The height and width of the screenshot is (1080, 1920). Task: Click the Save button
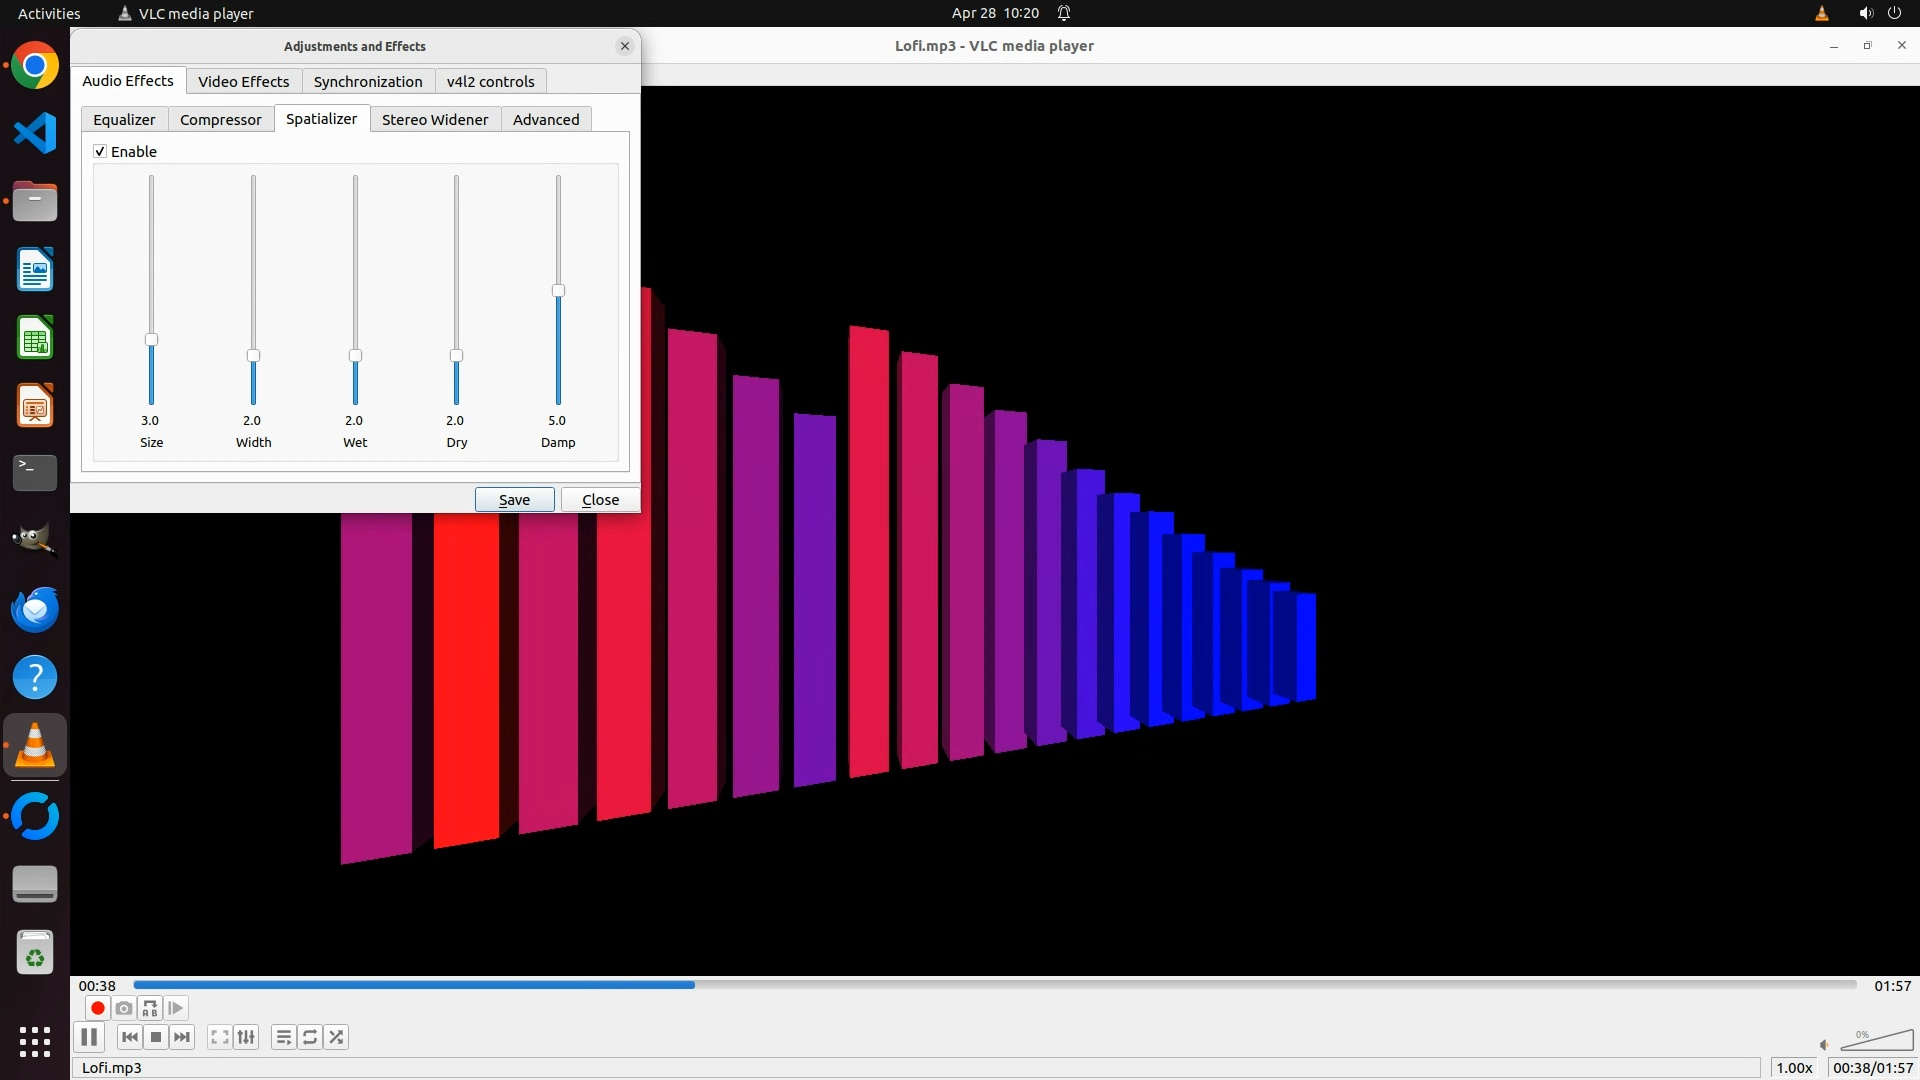point(514,499)
